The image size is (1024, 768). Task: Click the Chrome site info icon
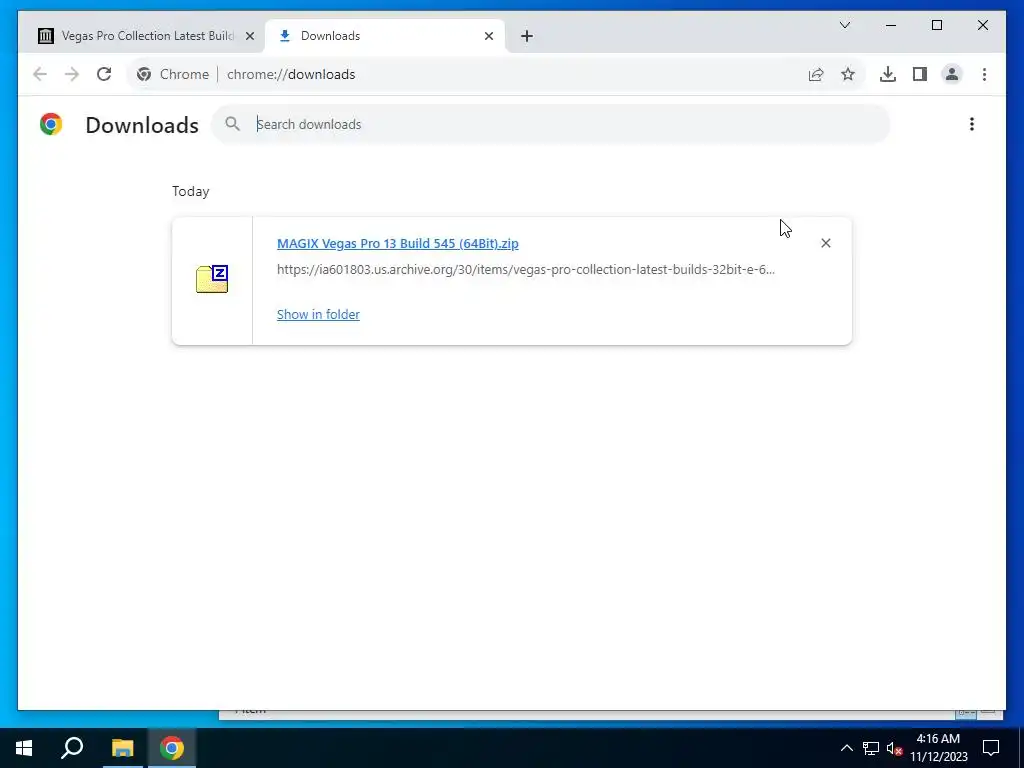point(144,74)
